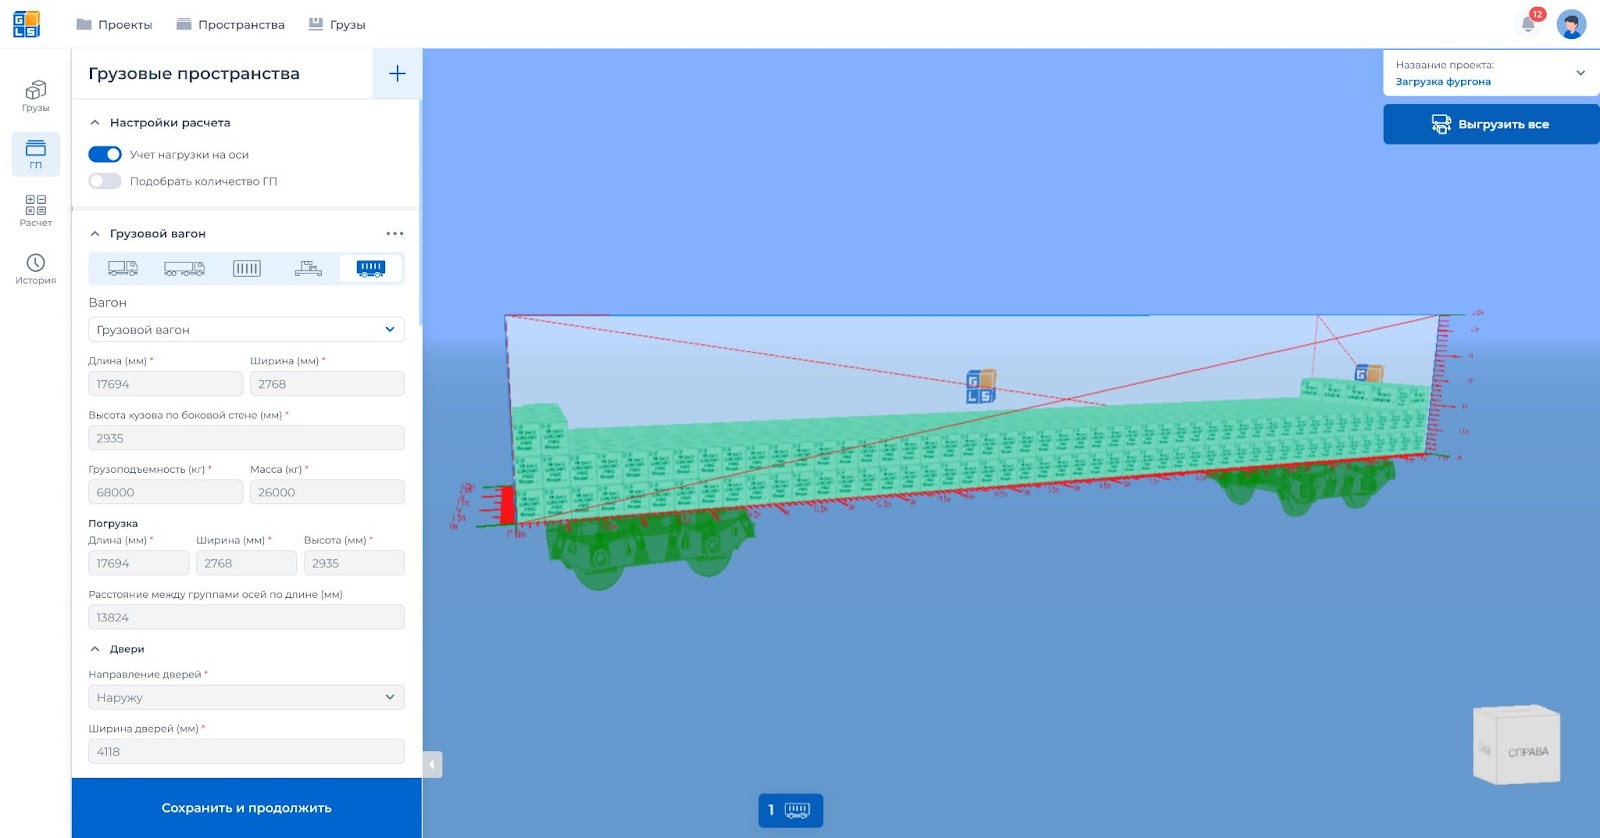Viewport: 1600px width, 838px height.
Task: Open the Грузы sidebar section
Action: [x=36, y=96]
